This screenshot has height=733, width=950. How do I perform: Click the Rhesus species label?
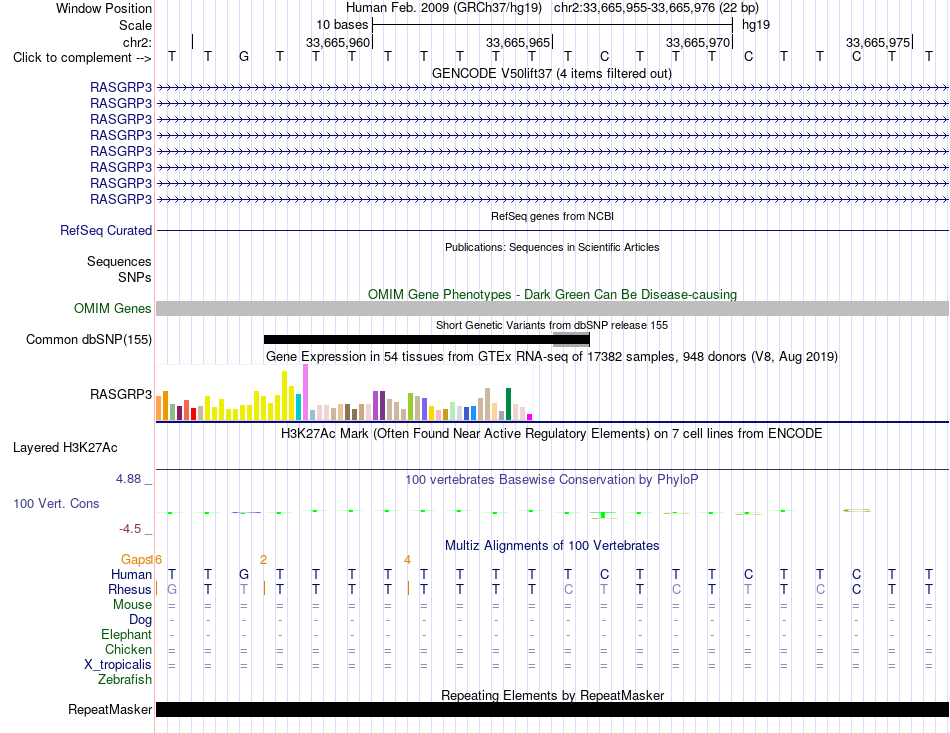click(130, 589)
